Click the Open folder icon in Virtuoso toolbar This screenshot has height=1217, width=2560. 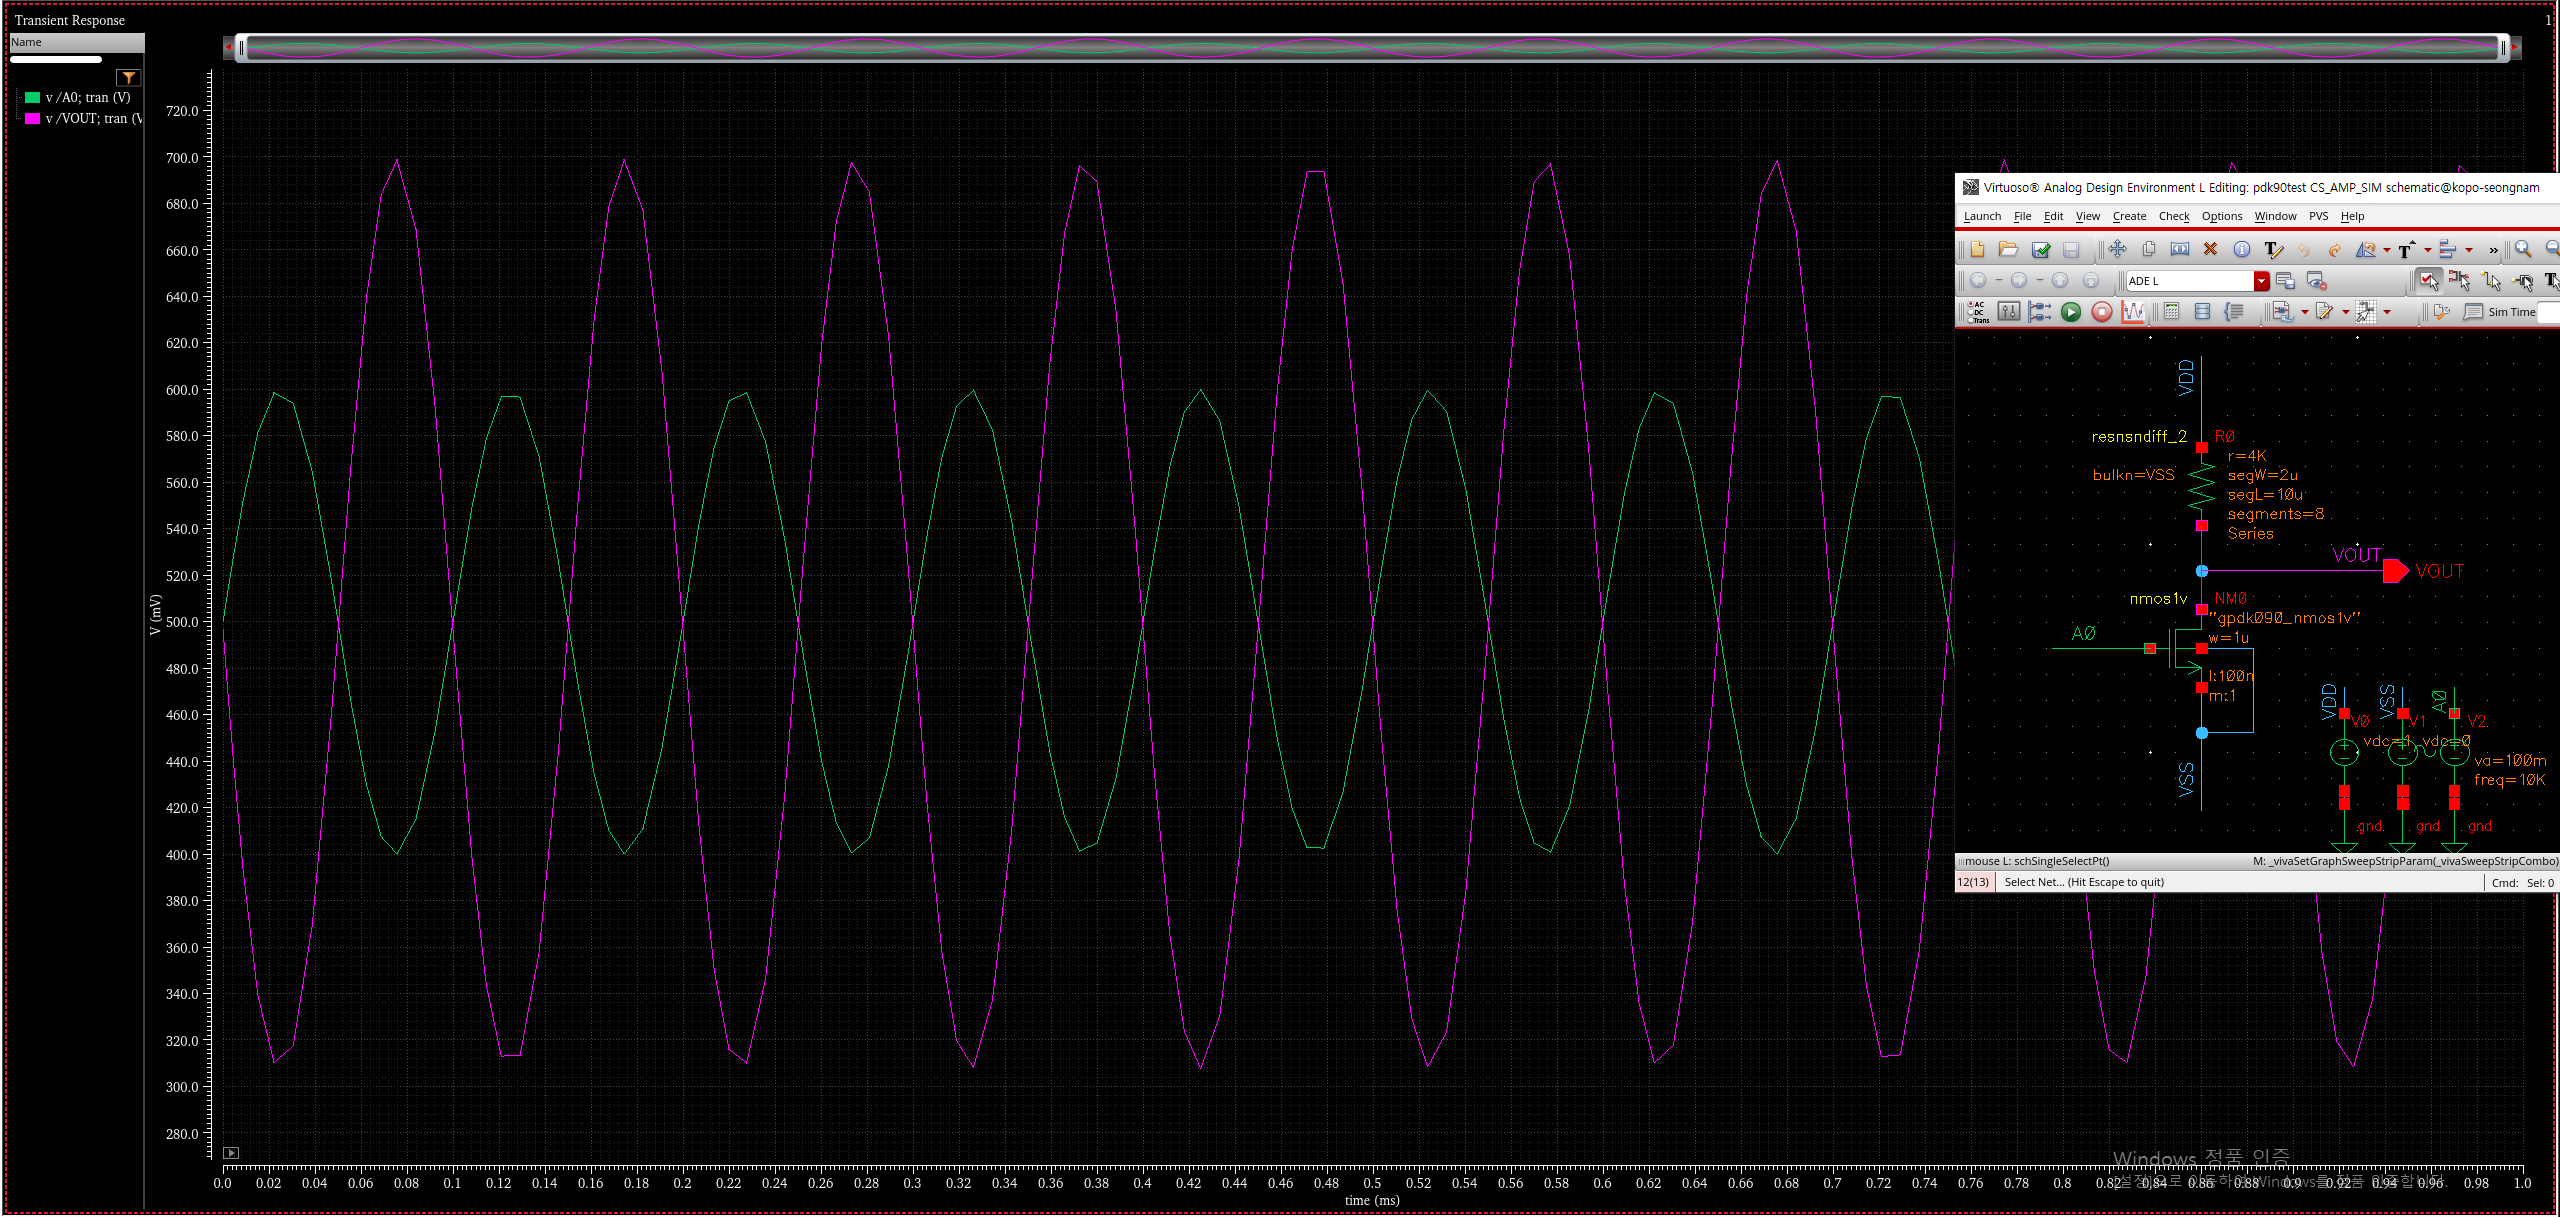[2008, 249]
